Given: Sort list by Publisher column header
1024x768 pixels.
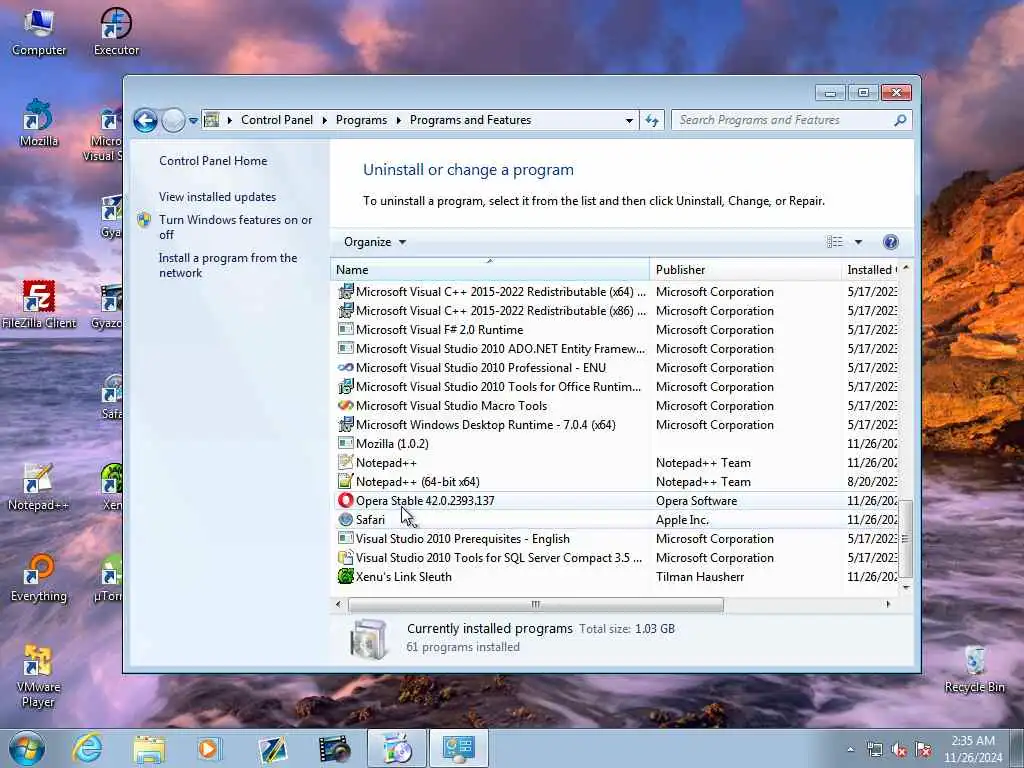Looking at the screenshot, I should point(746,270).
